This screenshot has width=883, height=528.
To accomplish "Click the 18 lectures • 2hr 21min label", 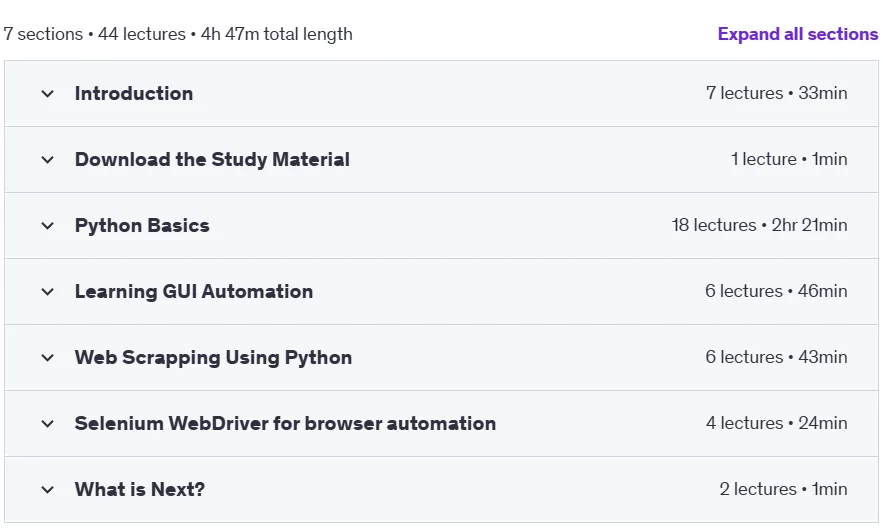I will pos(759,225).
